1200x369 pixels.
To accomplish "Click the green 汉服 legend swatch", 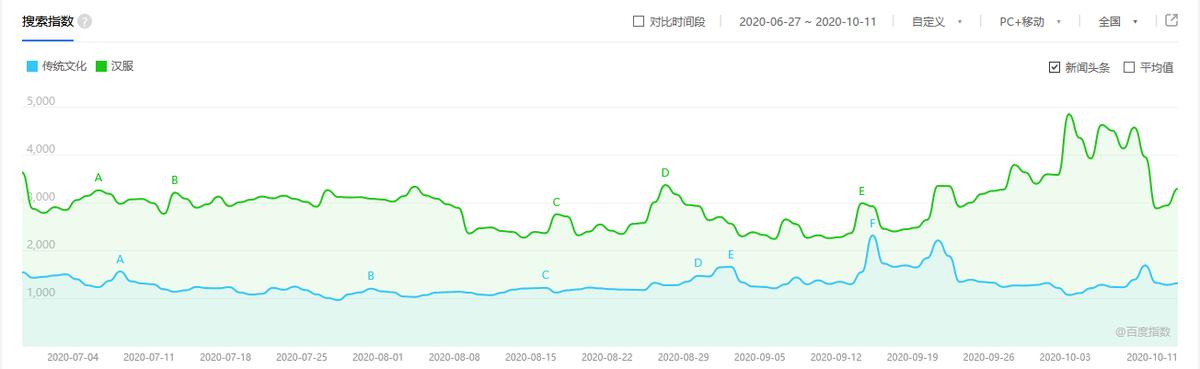I will coord(102,66).
